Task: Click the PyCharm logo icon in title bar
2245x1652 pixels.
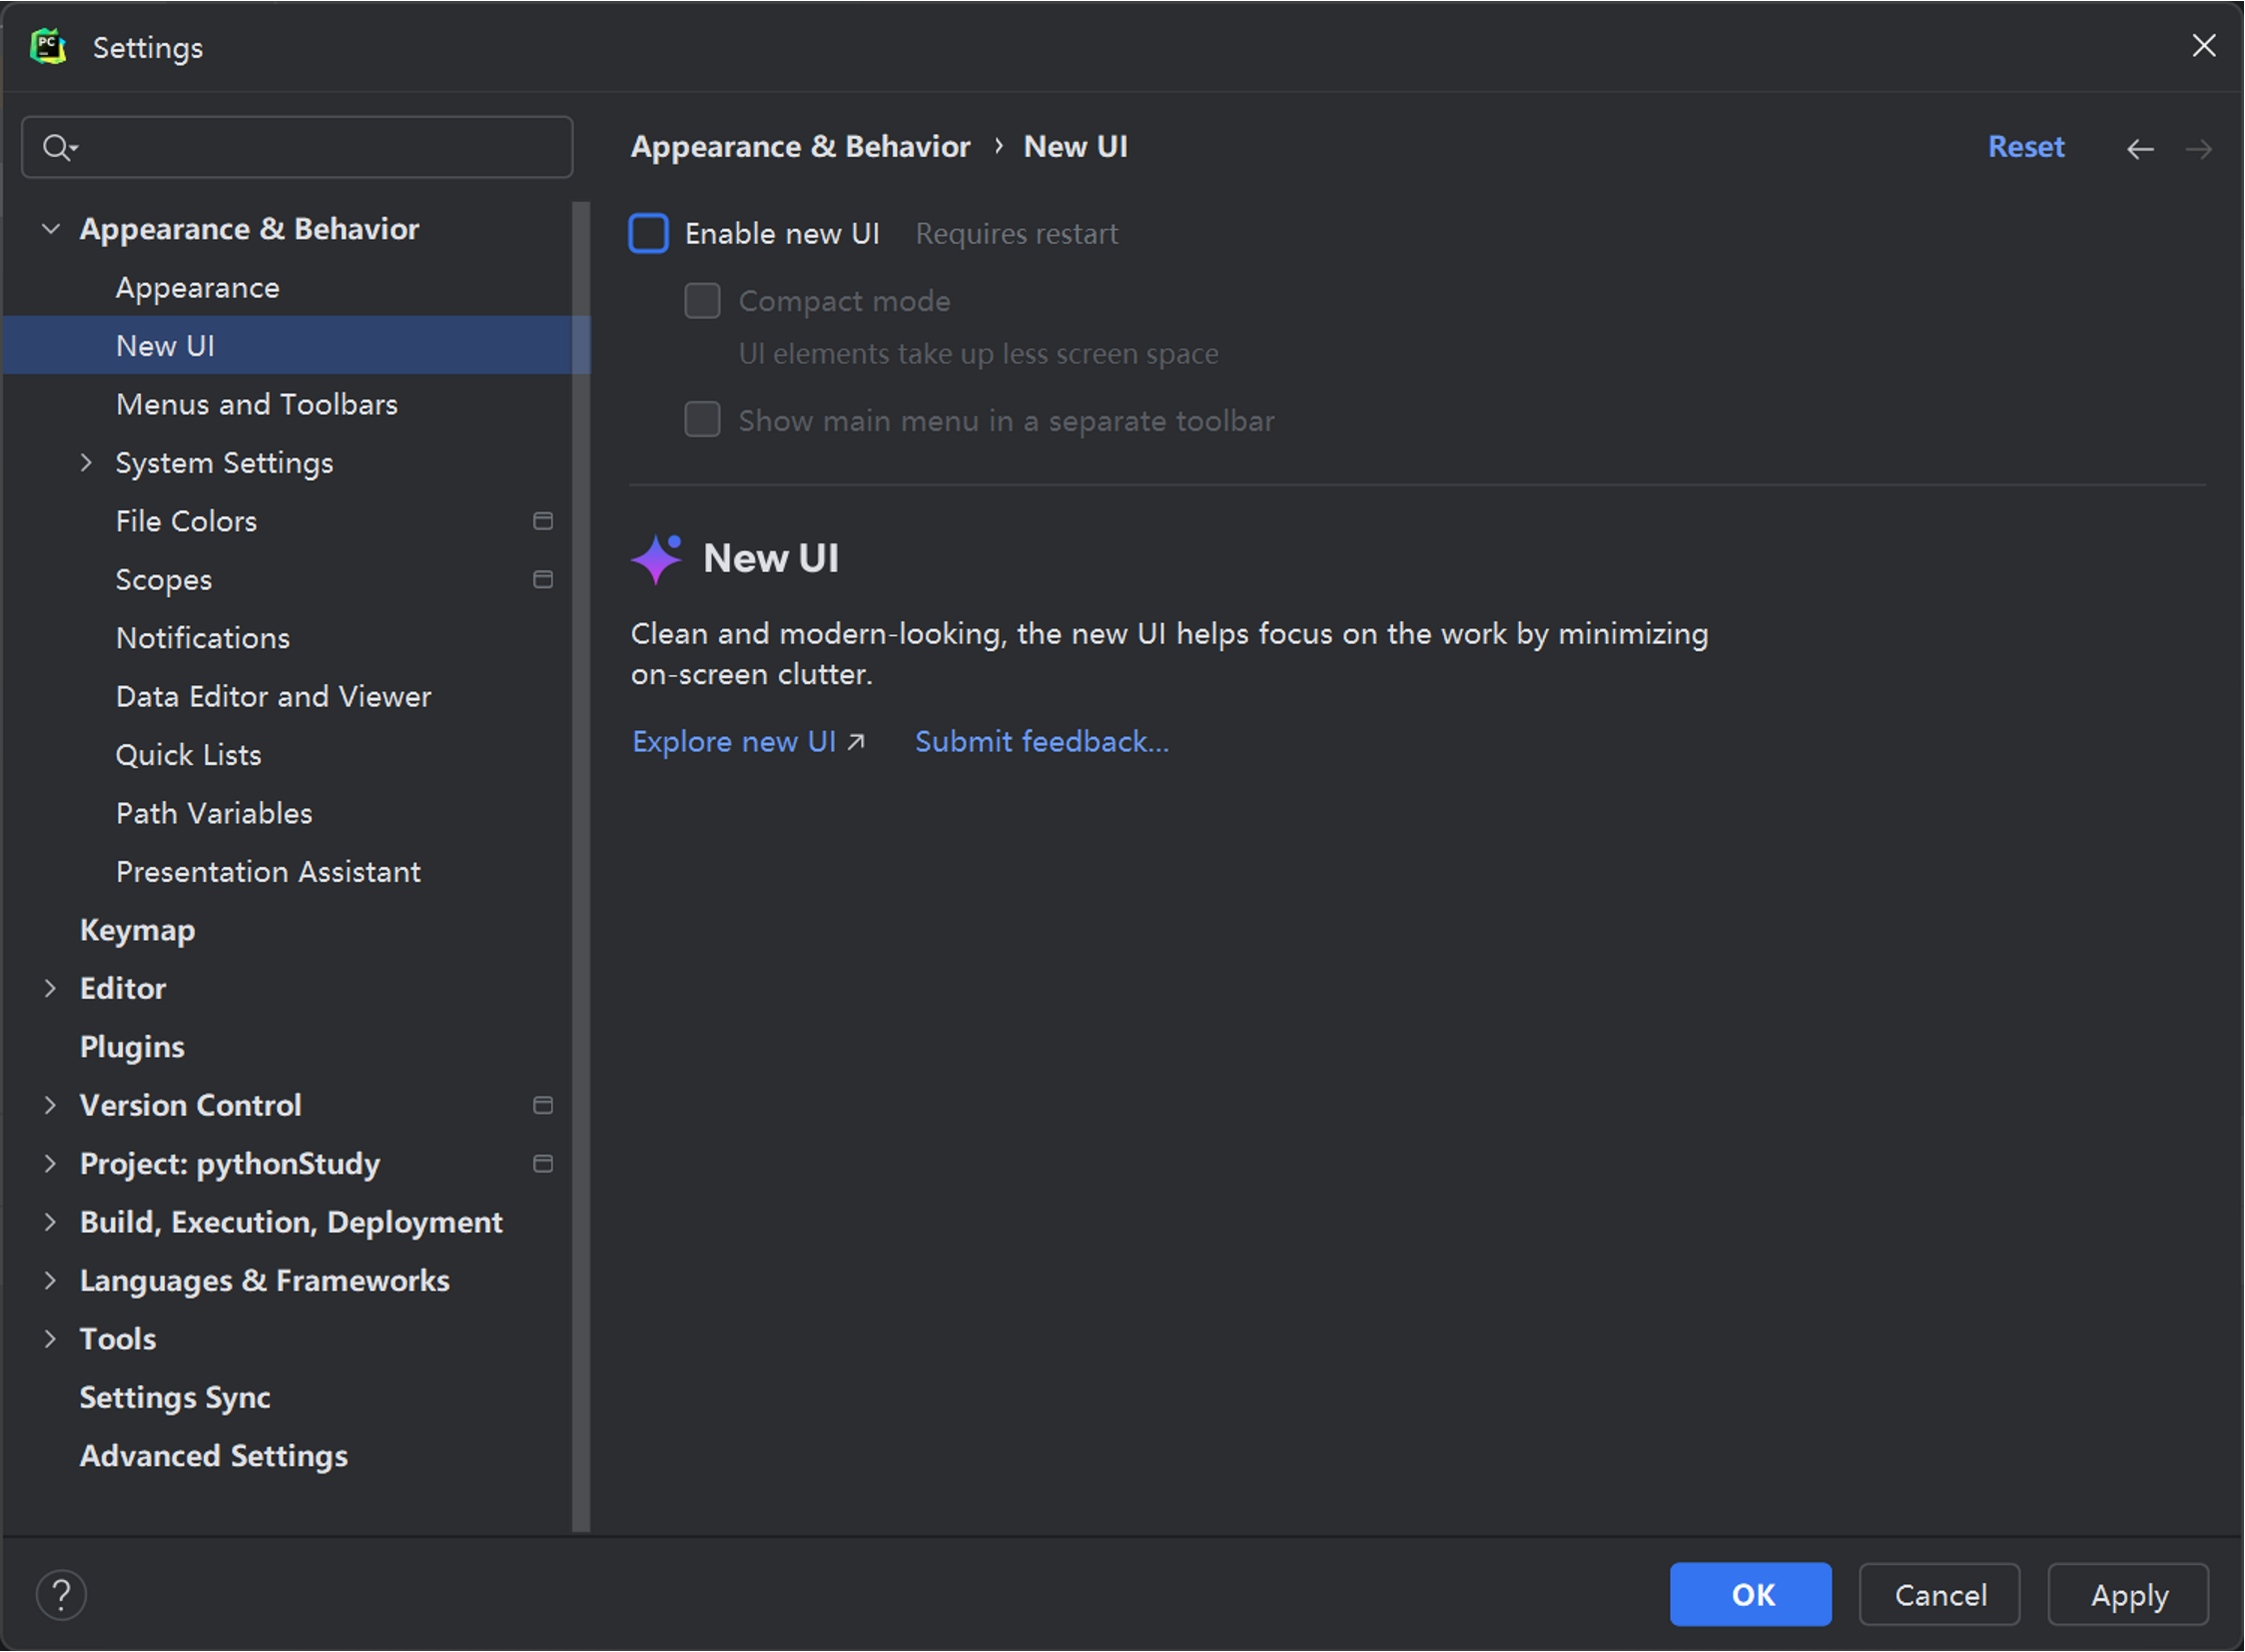Action: click(x=47, y=47)
